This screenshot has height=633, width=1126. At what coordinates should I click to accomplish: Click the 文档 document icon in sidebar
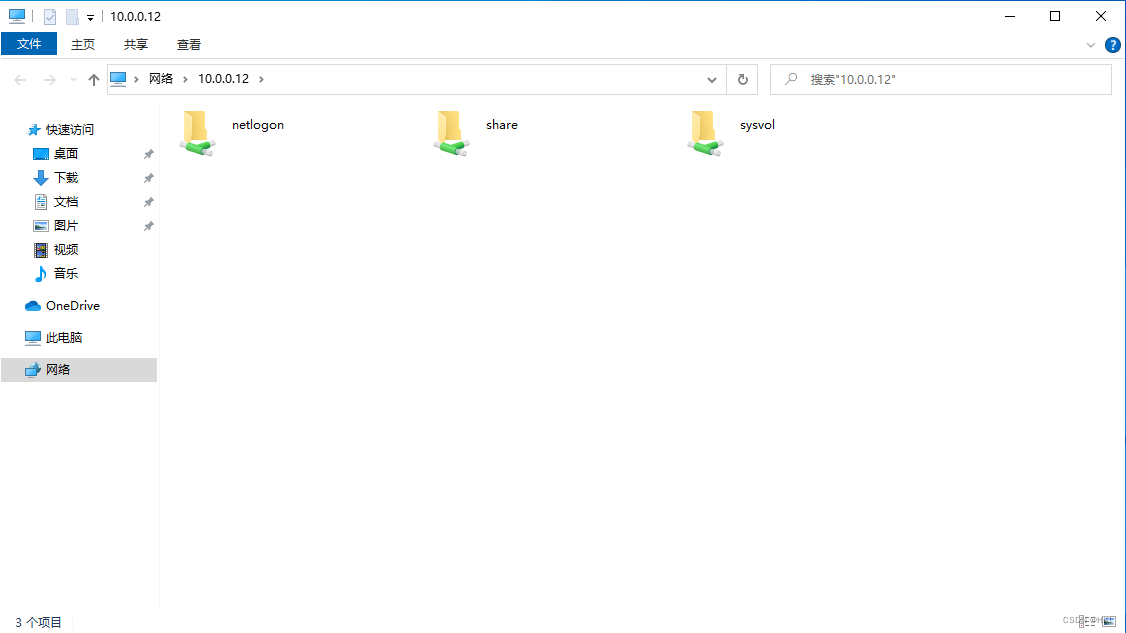(41, 202)
